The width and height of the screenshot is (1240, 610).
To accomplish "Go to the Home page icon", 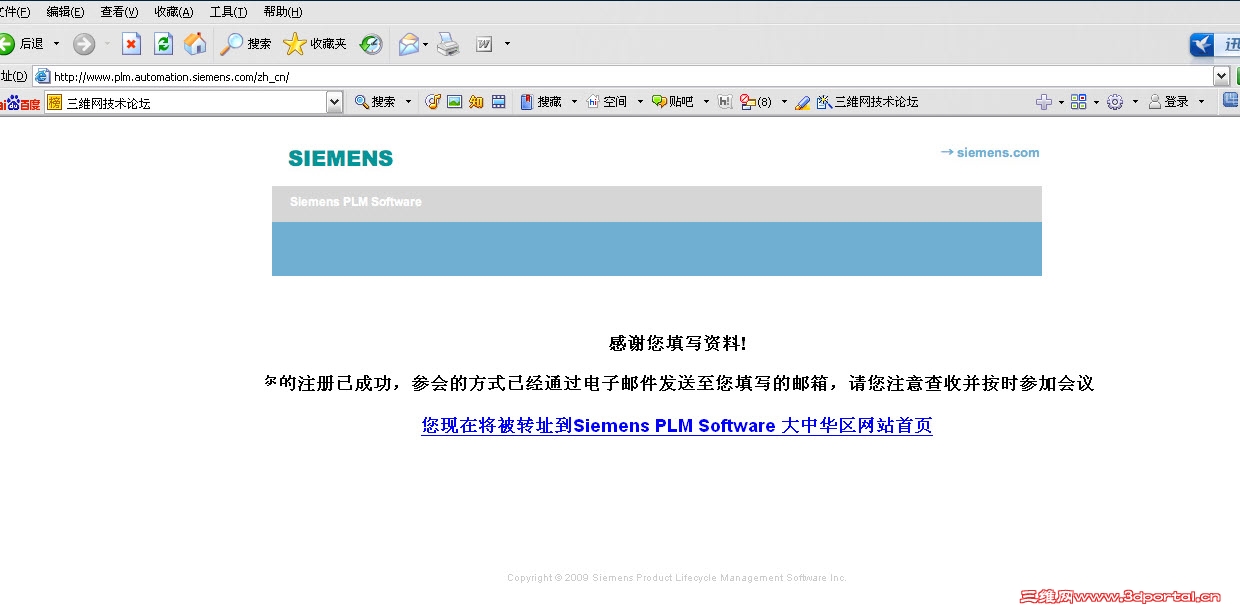I will (x=195, y=44).
